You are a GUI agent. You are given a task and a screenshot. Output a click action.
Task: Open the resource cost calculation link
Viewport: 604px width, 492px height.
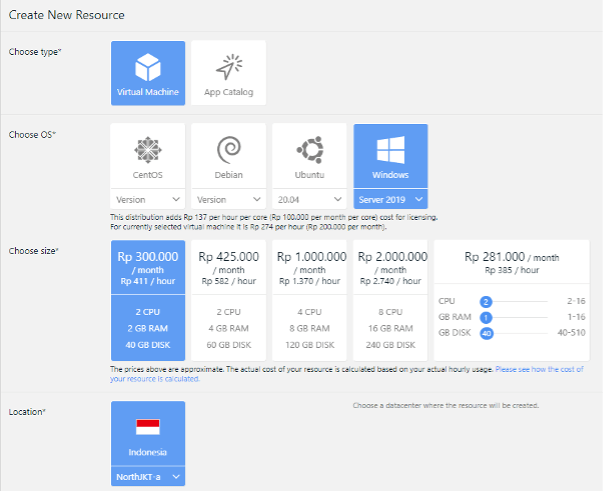(x=347, y=374)
